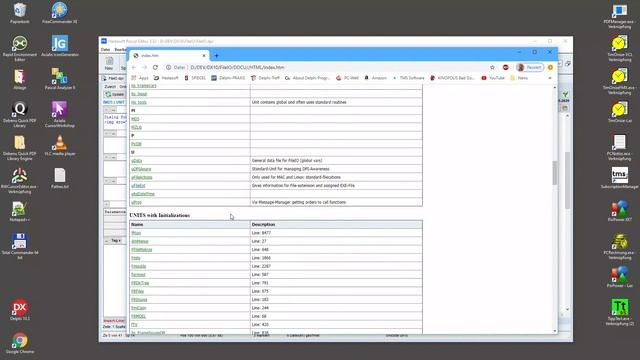This screenshot has height=360, width=640.
Task: Bookmark this page with the star icon
Action: (x=492, y=67)
